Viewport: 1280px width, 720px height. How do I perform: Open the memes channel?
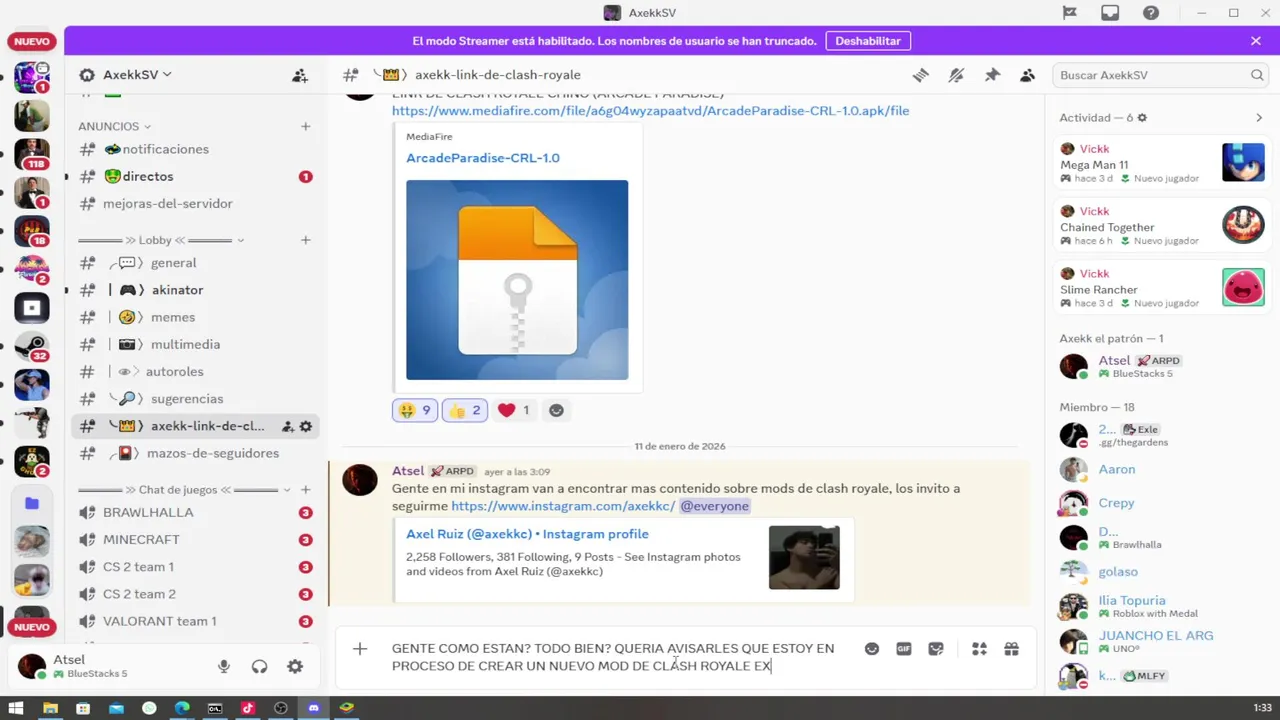pos(195,317)
